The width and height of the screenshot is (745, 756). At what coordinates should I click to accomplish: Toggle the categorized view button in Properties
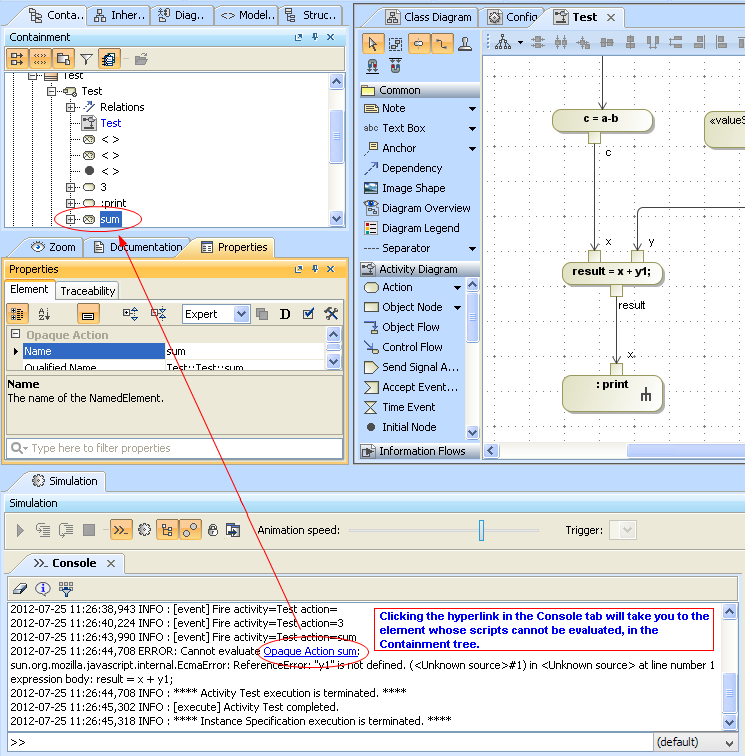click(x=18, y=314)
